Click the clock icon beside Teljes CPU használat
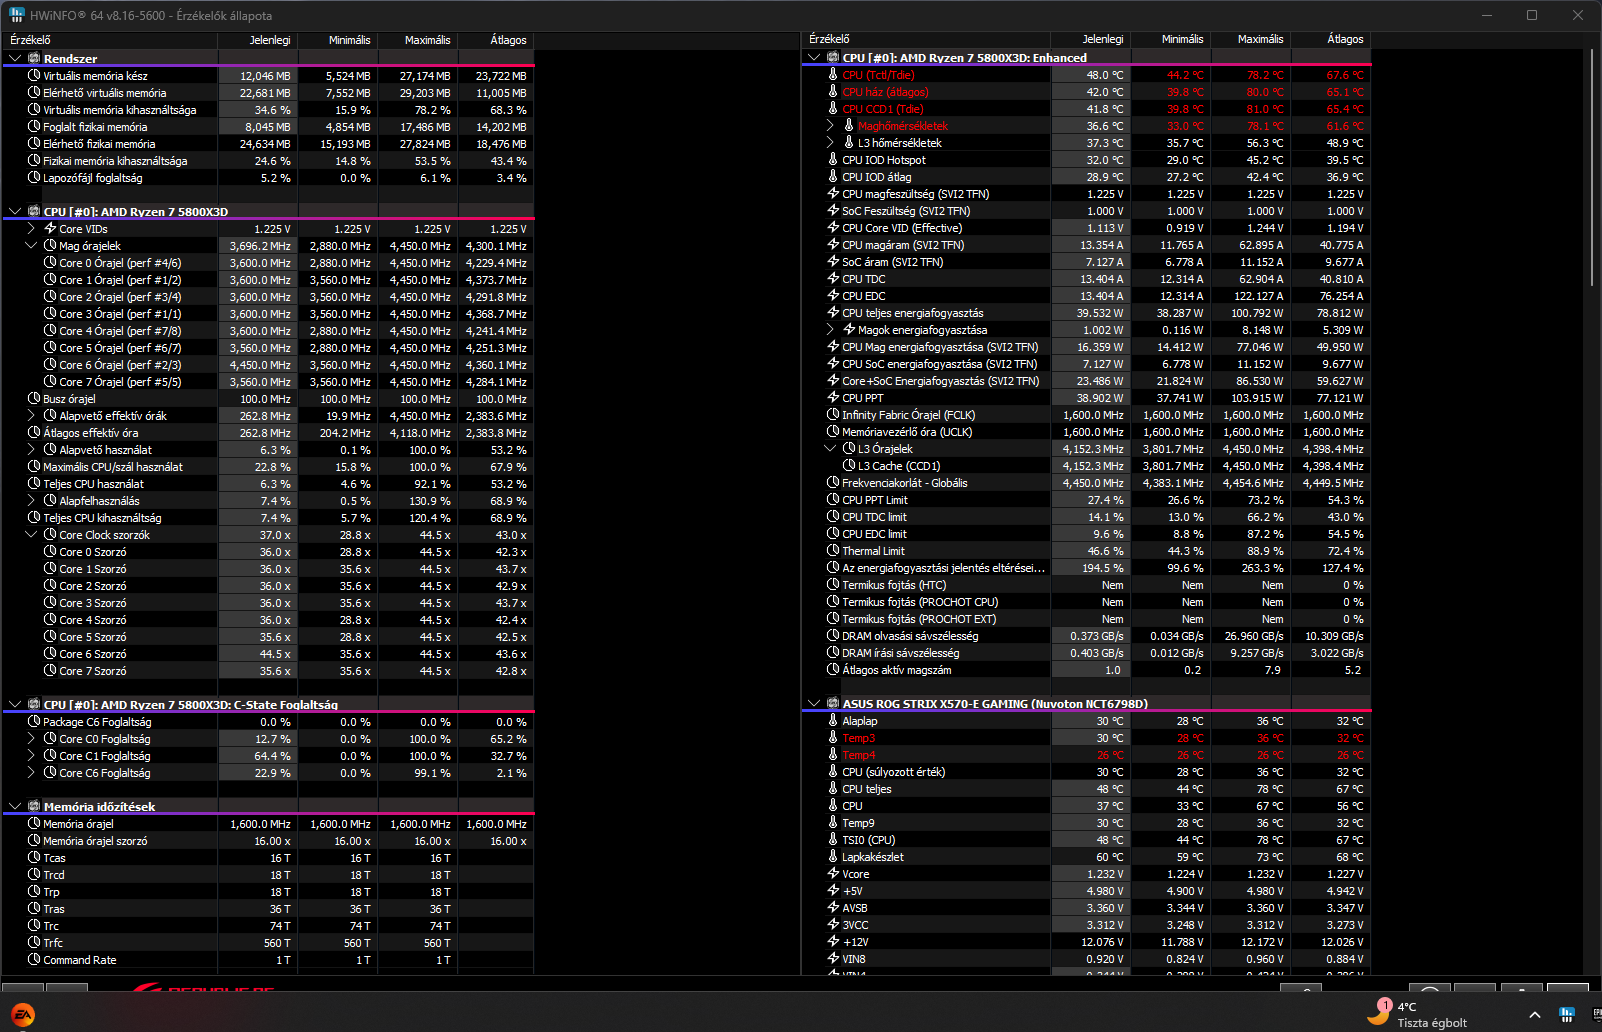1602x1032 pixels. coord(34,484)
